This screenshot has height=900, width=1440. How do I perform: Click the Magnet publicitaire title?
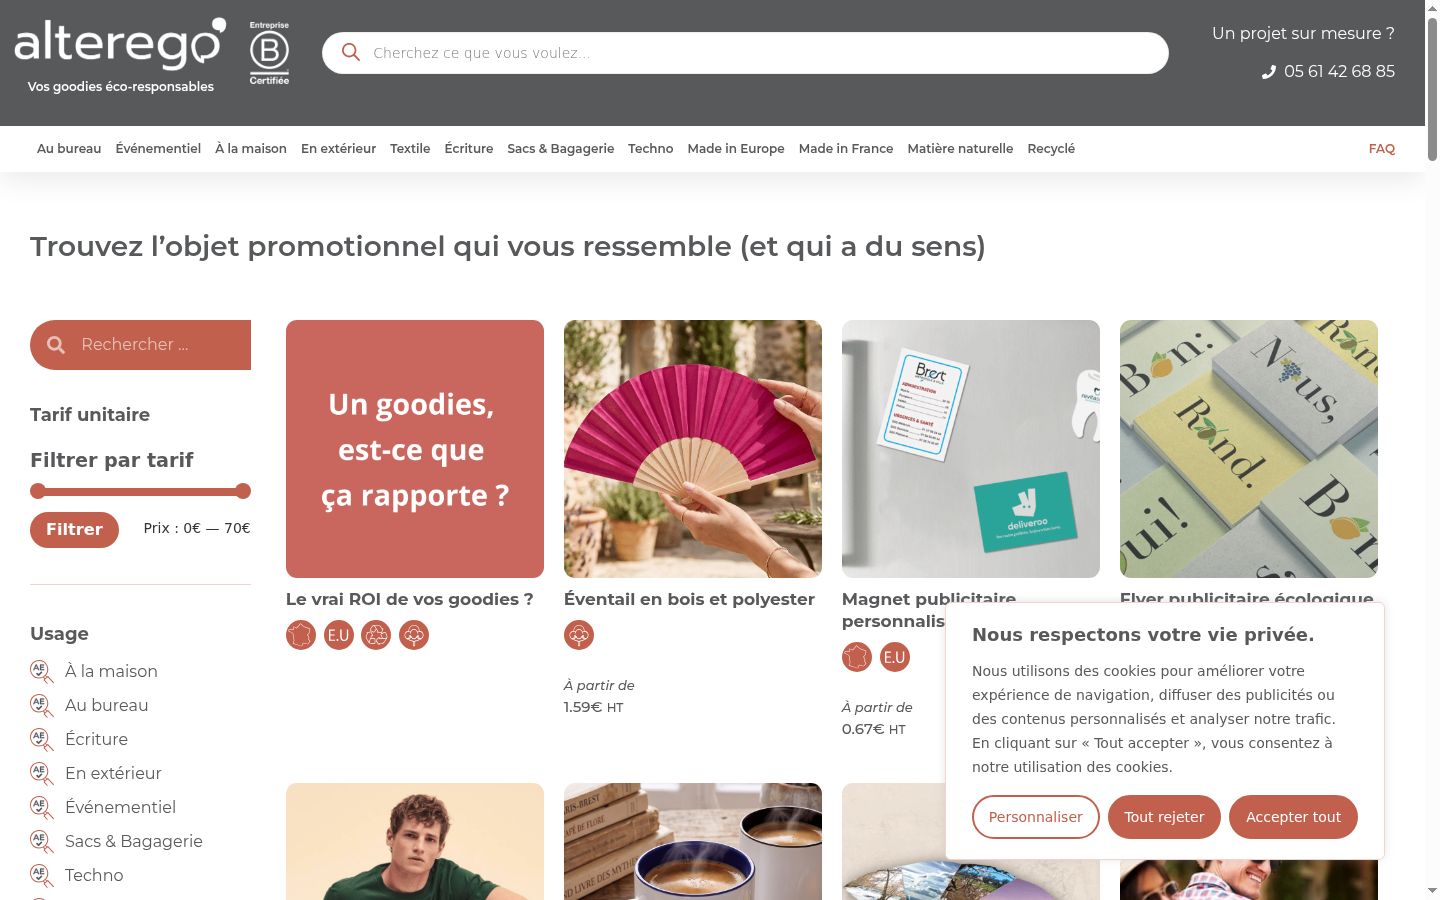click(x=929, y=610)
